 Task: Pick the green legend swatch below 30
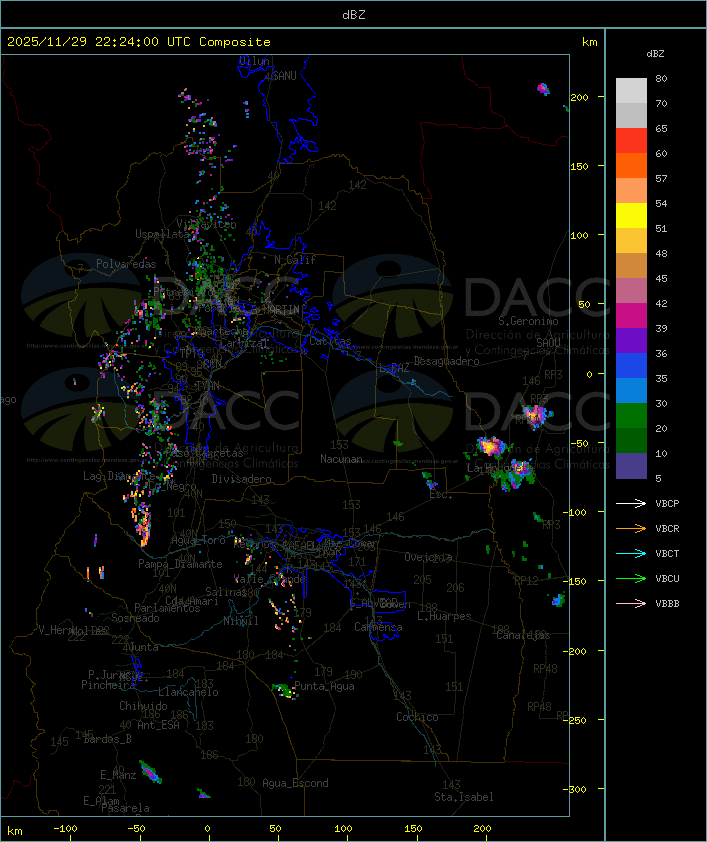tap(631, 416)
